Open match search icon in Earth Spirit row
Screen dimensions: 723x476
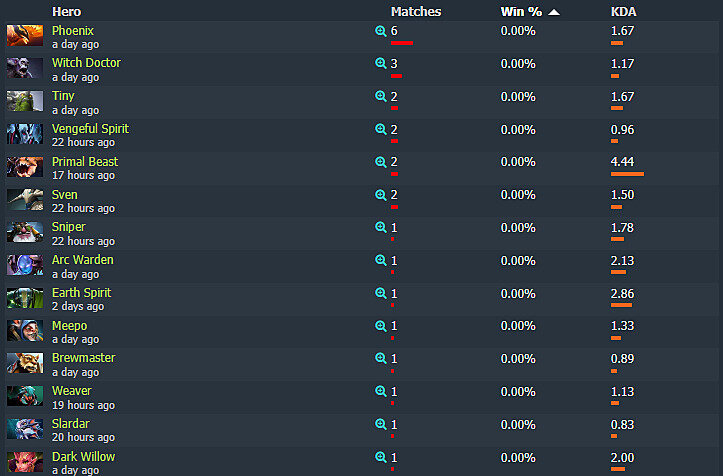pos(380,293)
